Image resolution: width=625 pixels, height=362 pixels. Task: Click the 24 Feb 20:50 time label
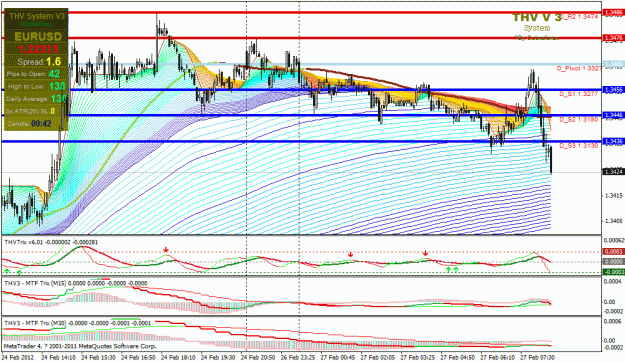point(258,358)
